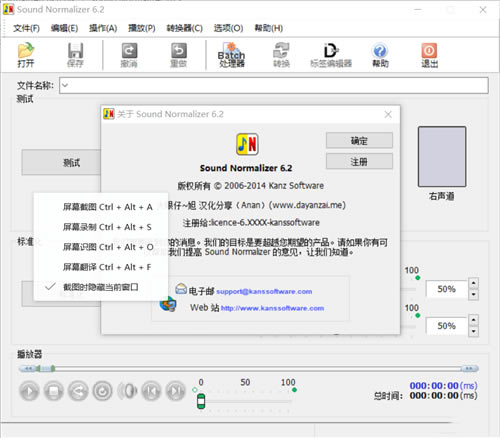Screen dimensions: 500x438
Task: Expand the 文件名称 dropdown
Action: pos(65,86)
